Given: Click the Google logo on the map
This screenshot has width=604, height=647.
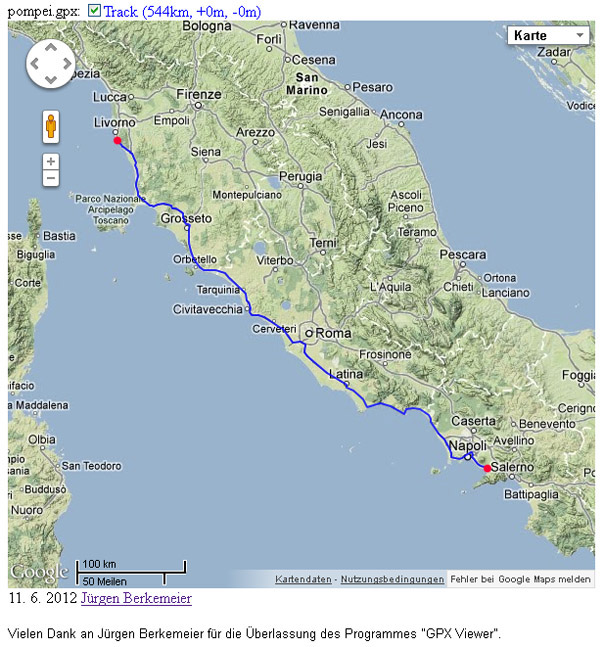Looking at the screenshot, I should pyautogui.click(x=39, y=573).
